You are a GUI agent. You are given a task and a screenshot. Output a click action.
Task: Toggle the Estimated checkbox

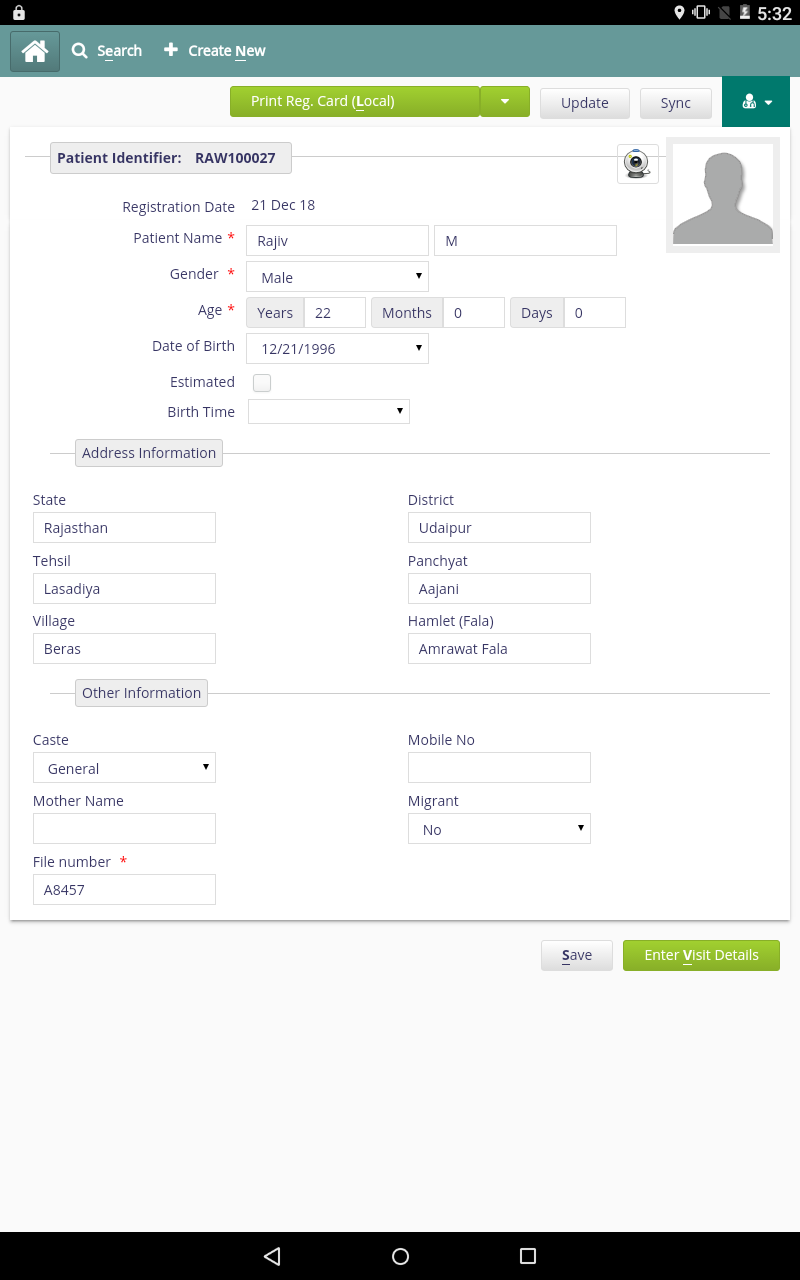[x=262, y=382]
